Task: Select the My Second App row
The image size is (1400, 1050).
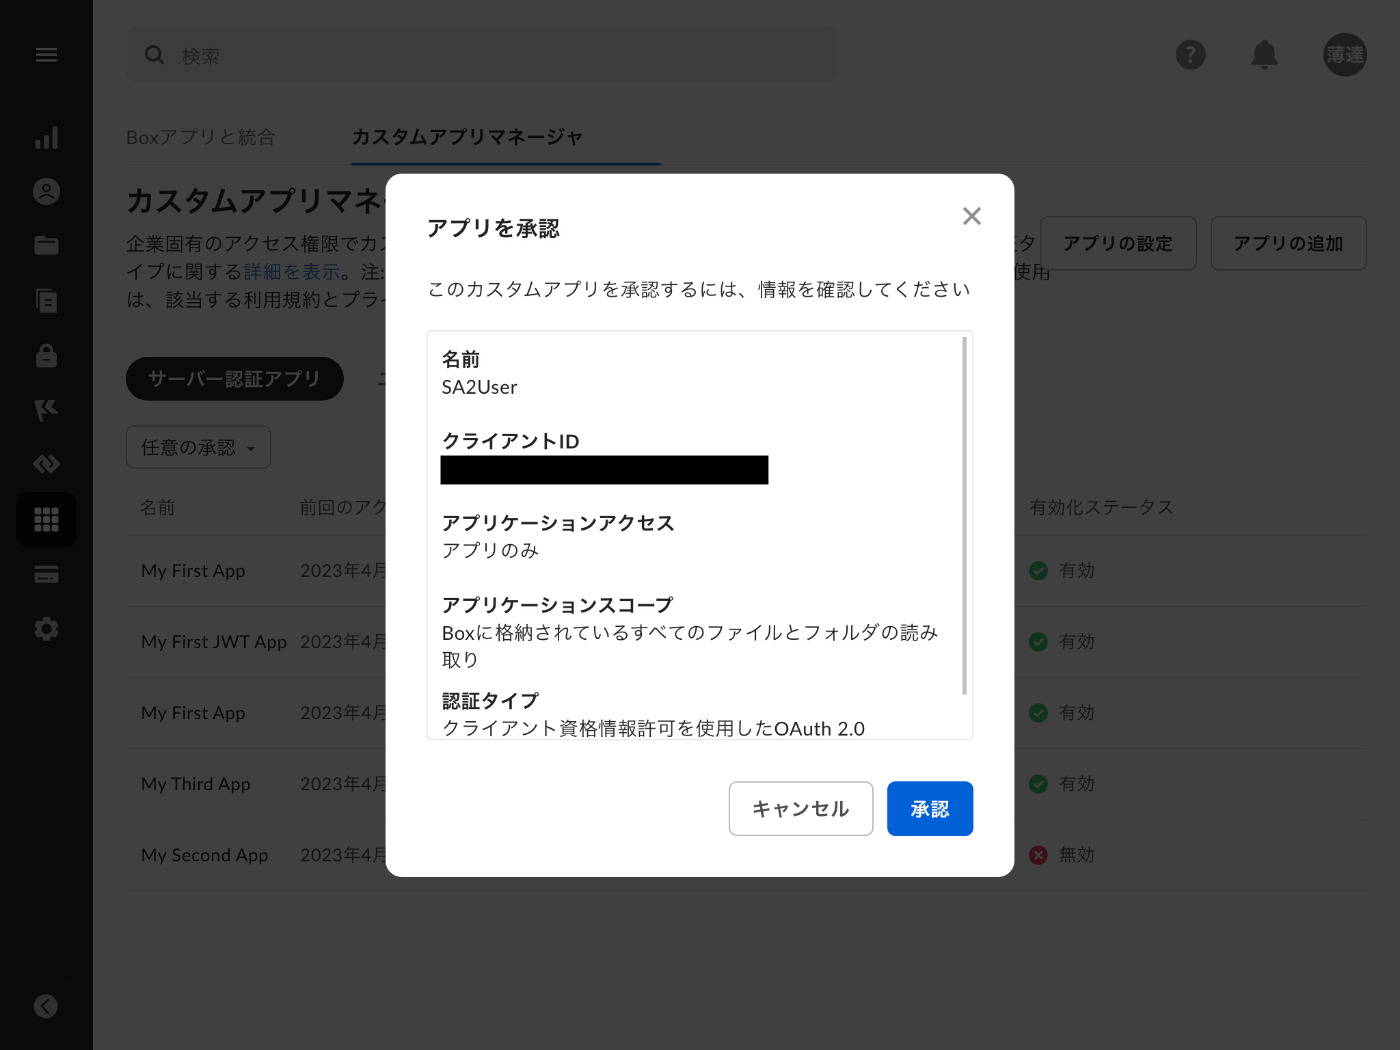Action: pyautogui.click(x=746, y=855)
